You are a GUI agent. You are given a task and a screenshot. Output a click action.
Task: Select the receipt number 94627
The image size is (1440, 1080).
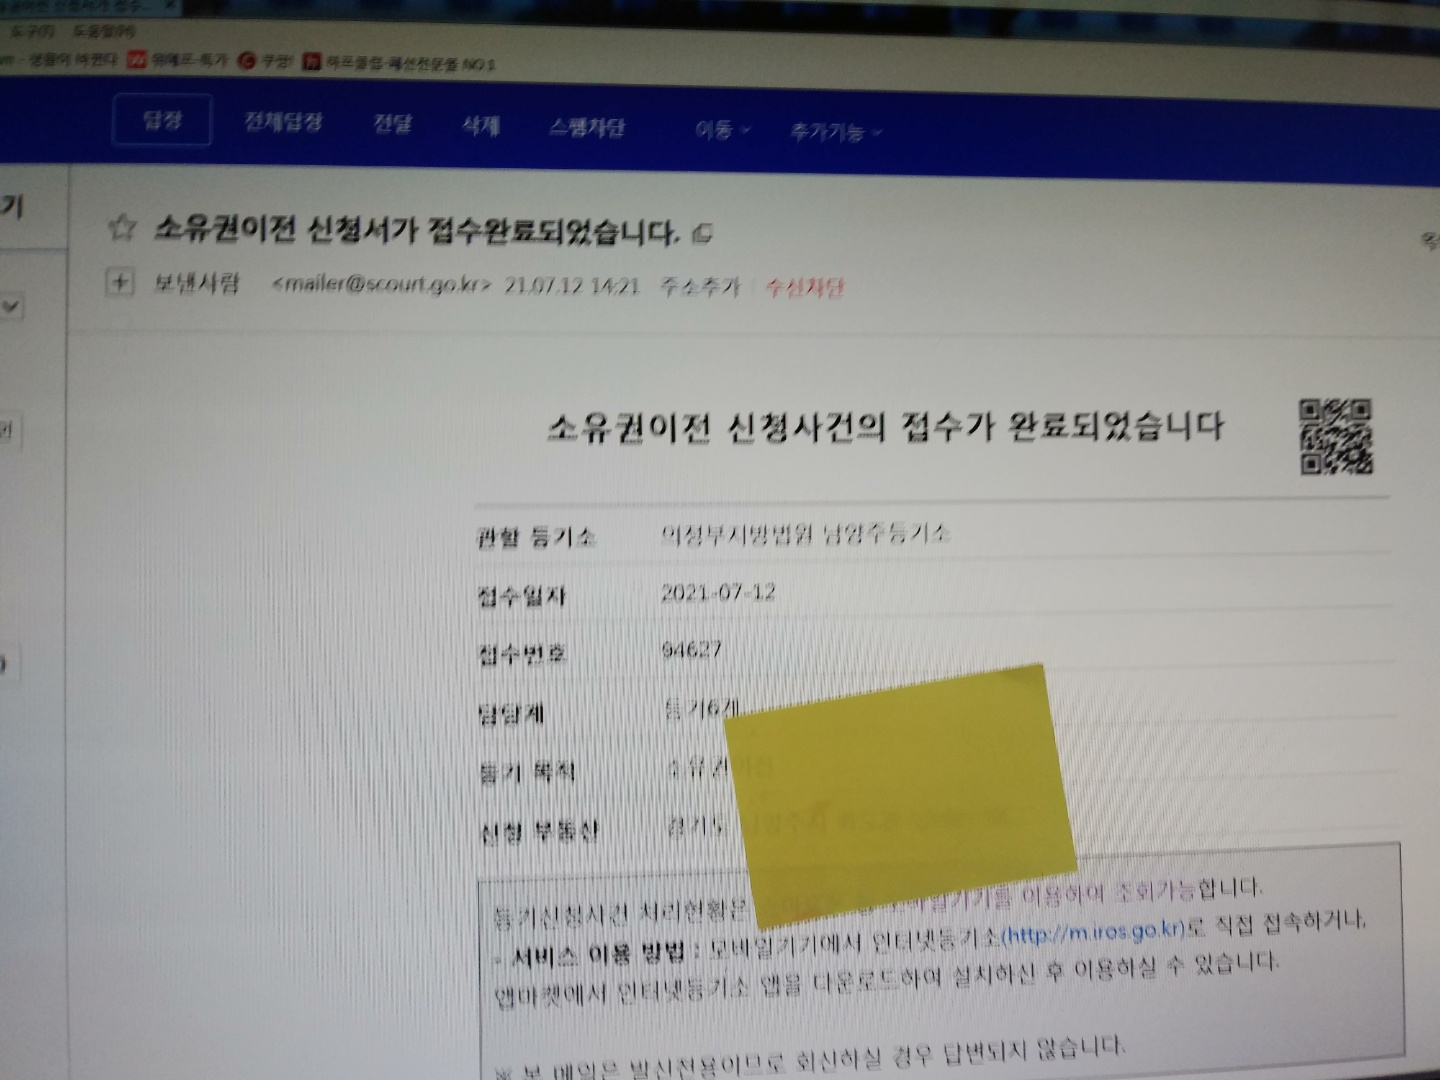pyautogui.click(x=691, y=650)
